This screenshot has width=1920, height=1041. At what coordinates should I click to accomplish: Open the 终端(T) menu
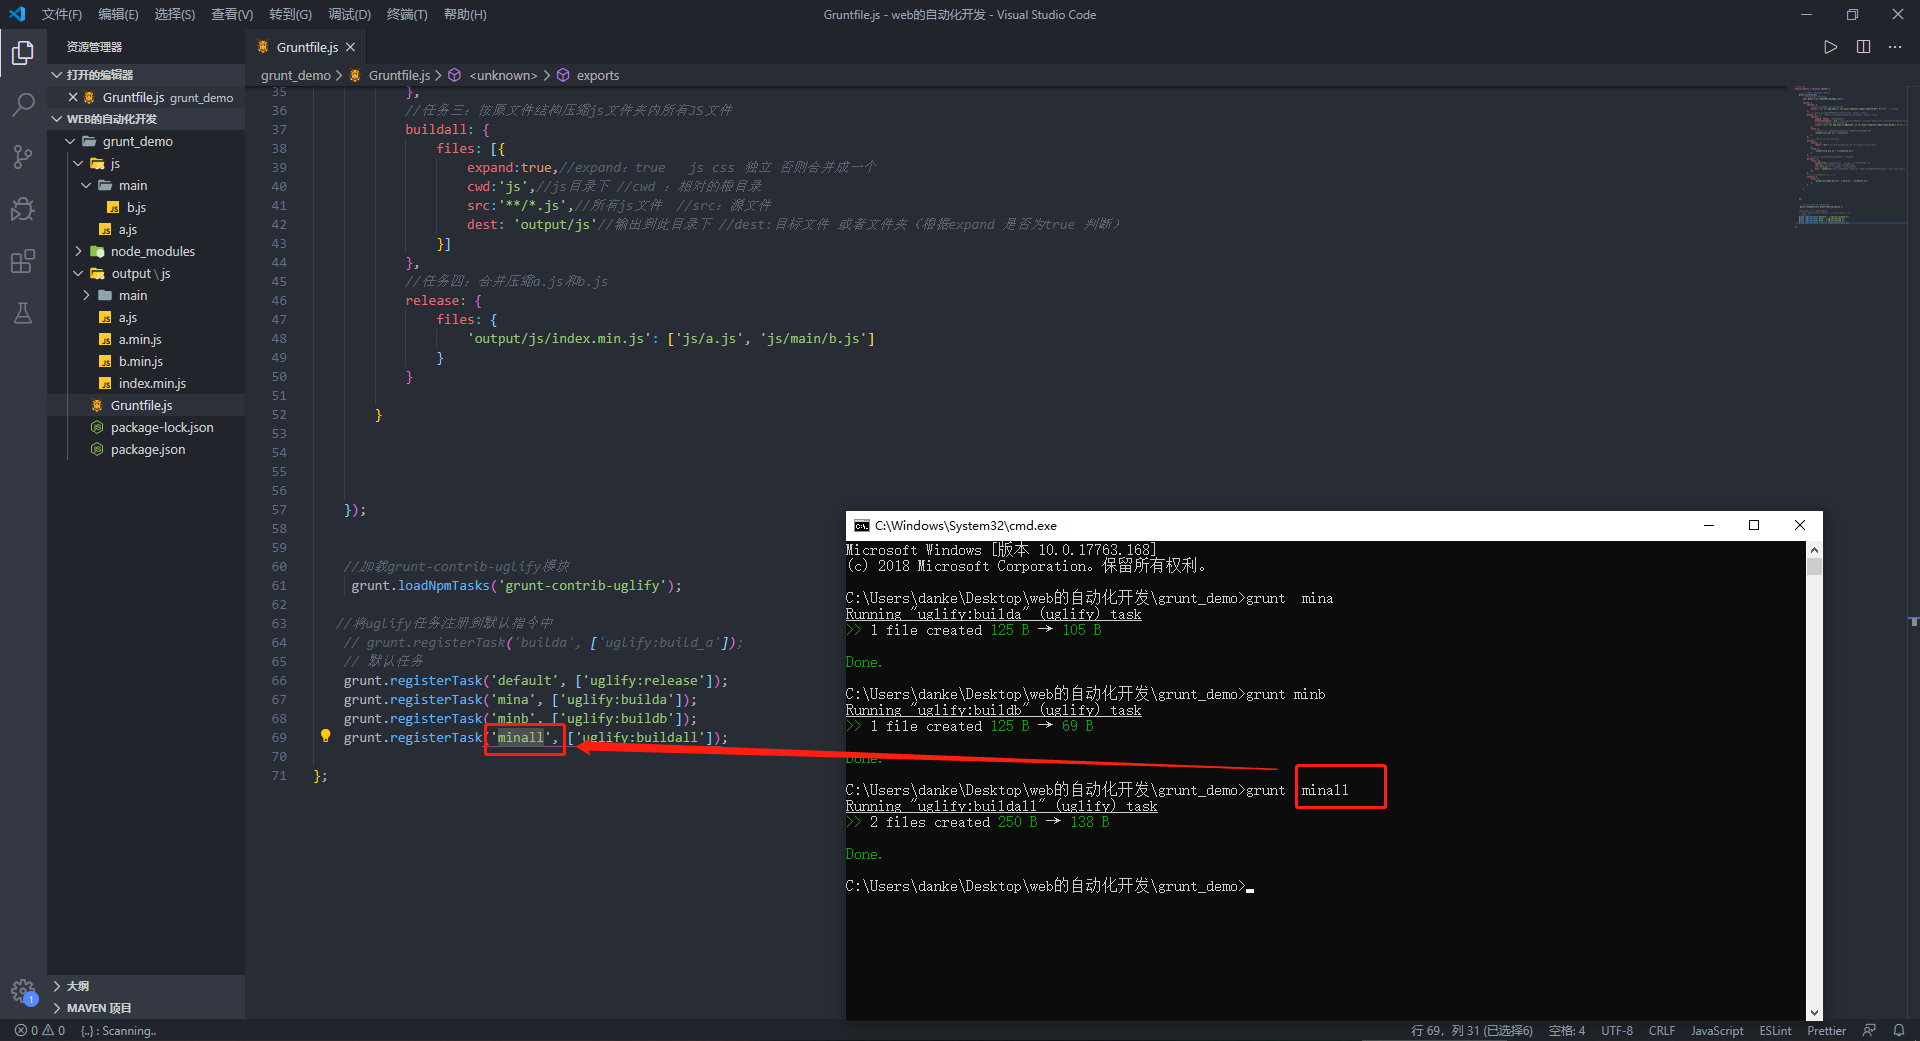click(x=407, y=14)
